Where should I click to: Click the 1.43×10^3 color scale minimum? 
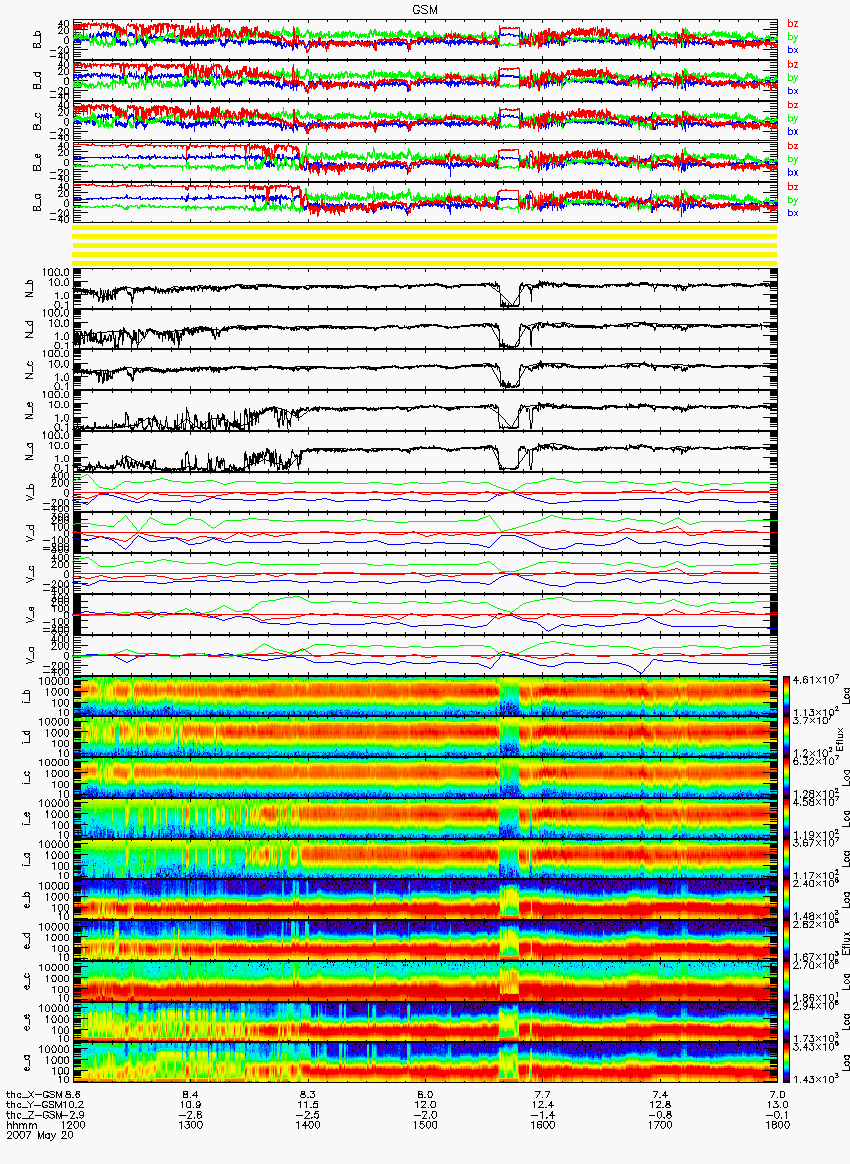818,1077
